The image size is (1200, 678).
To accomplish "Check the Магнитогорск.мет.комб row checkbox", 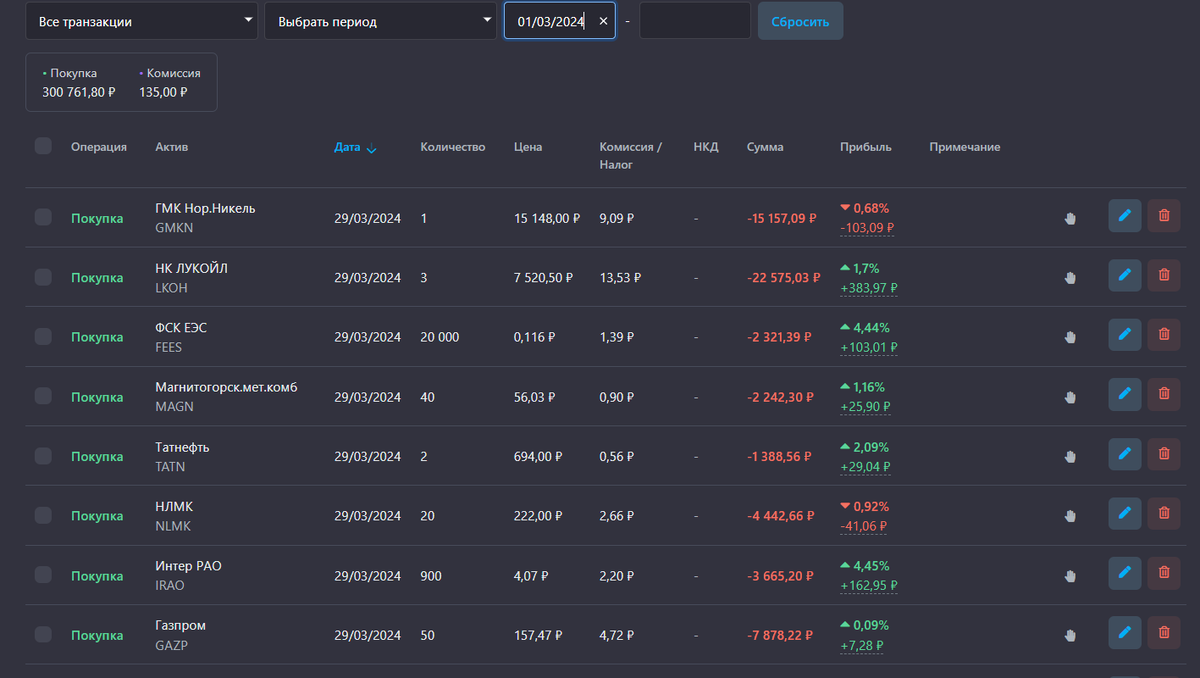I will tap(43, 396).
